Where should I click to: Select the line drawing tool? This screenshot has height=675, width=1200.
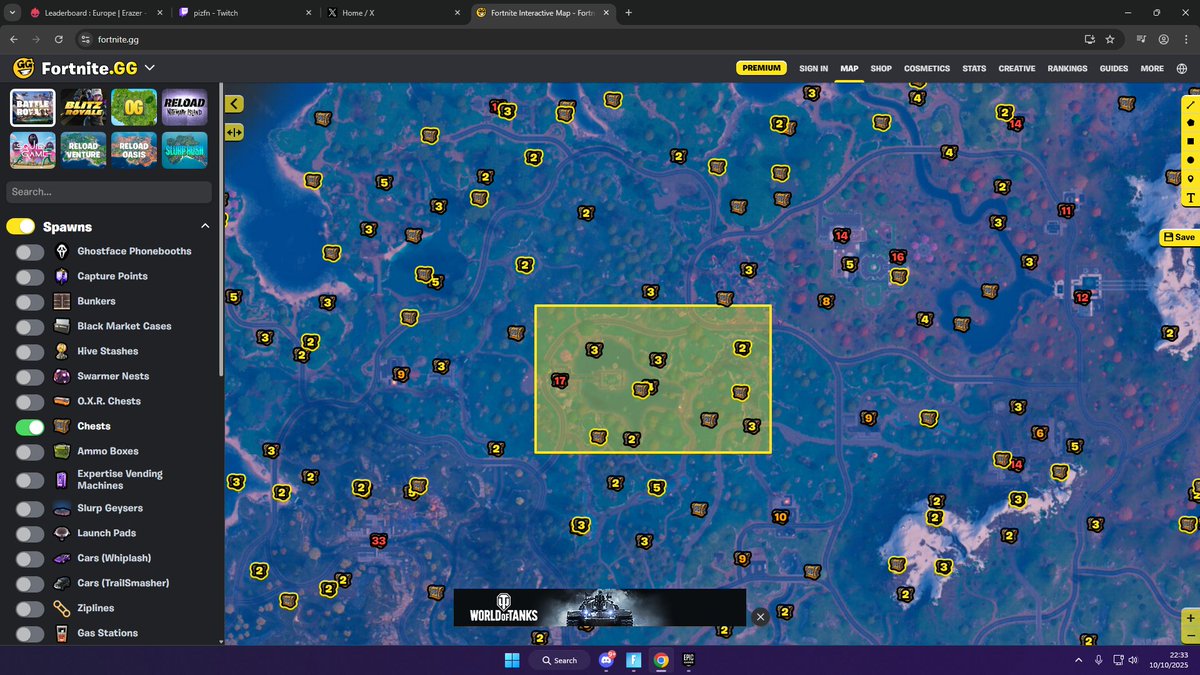(x=1190, y=104)
